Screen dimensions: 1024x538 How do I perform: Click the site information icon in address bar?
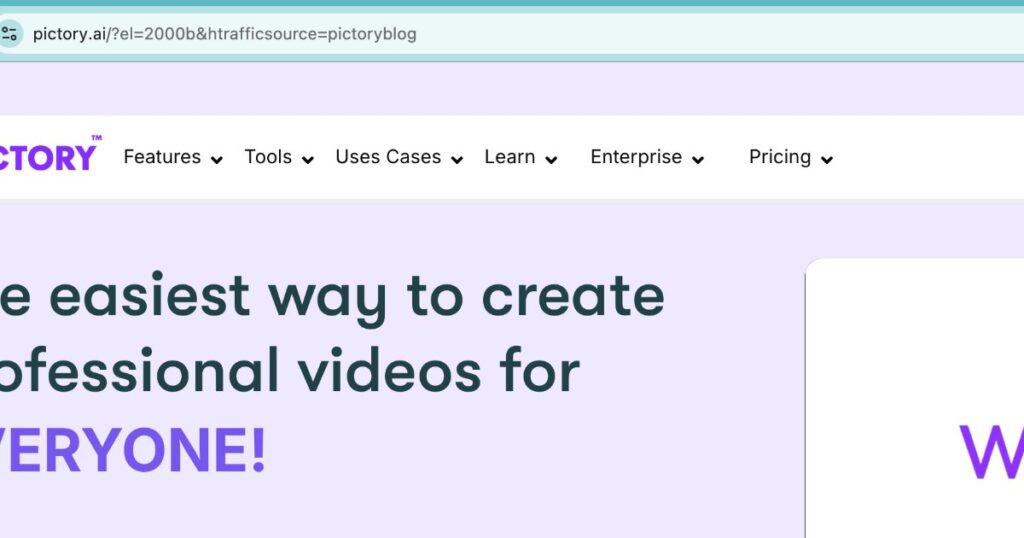(9, 34)
